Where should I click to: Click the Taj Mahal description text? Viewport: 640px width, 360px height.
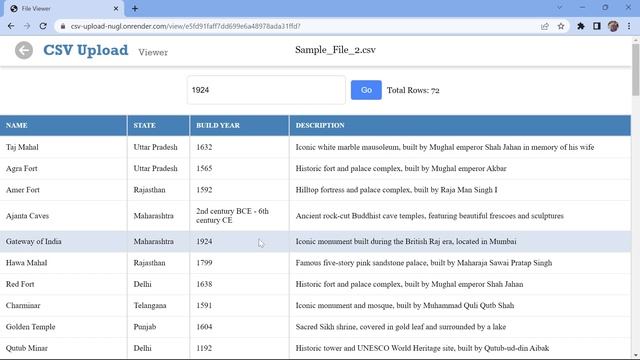coord(445,147)
